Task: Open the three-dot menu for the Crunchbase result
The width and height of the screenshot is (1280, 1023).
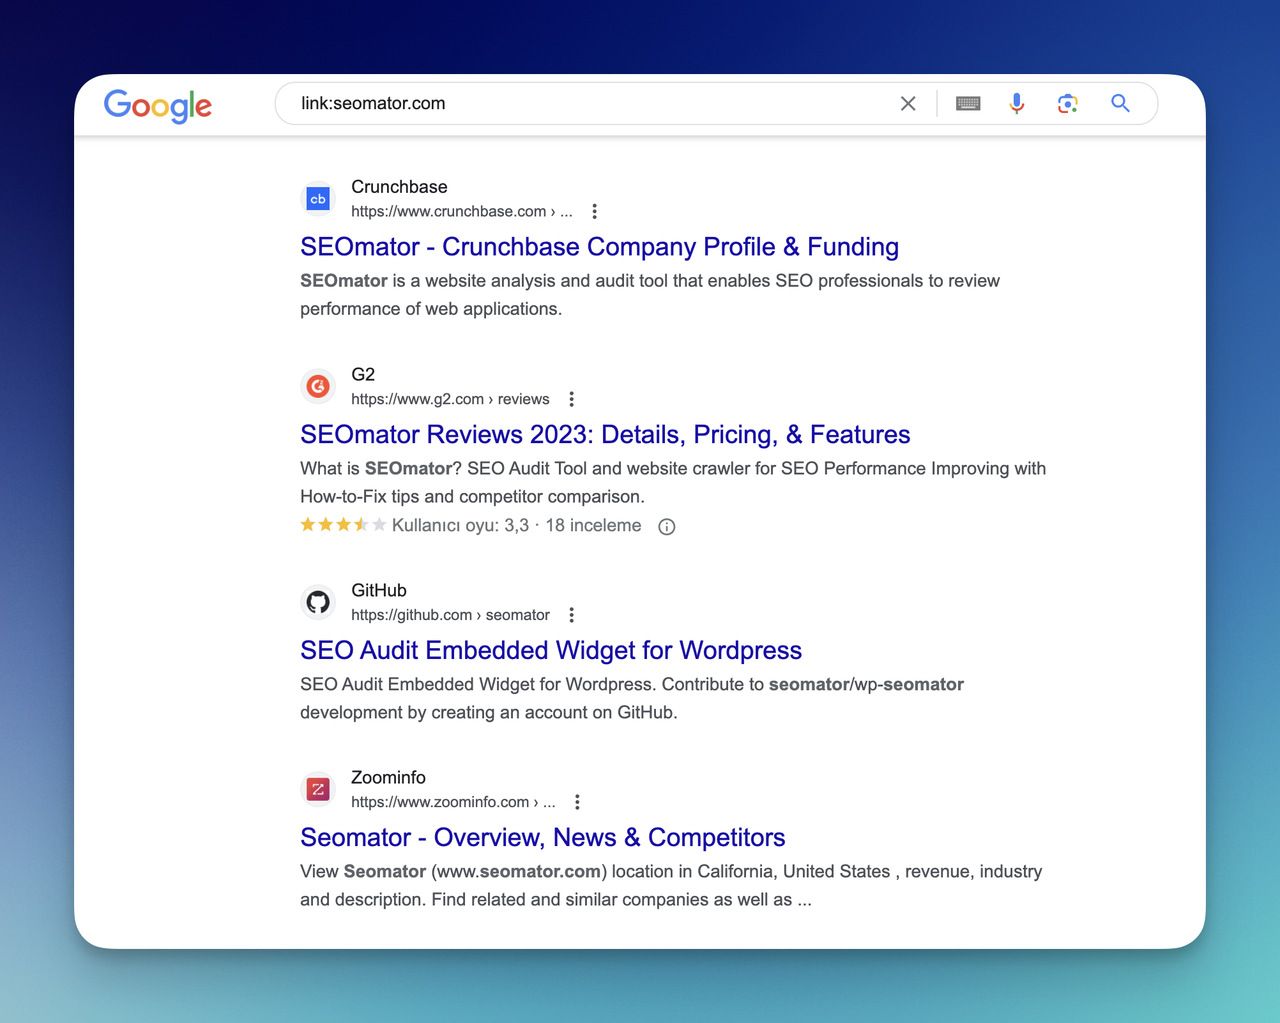Action: click(x=594, y=211)
